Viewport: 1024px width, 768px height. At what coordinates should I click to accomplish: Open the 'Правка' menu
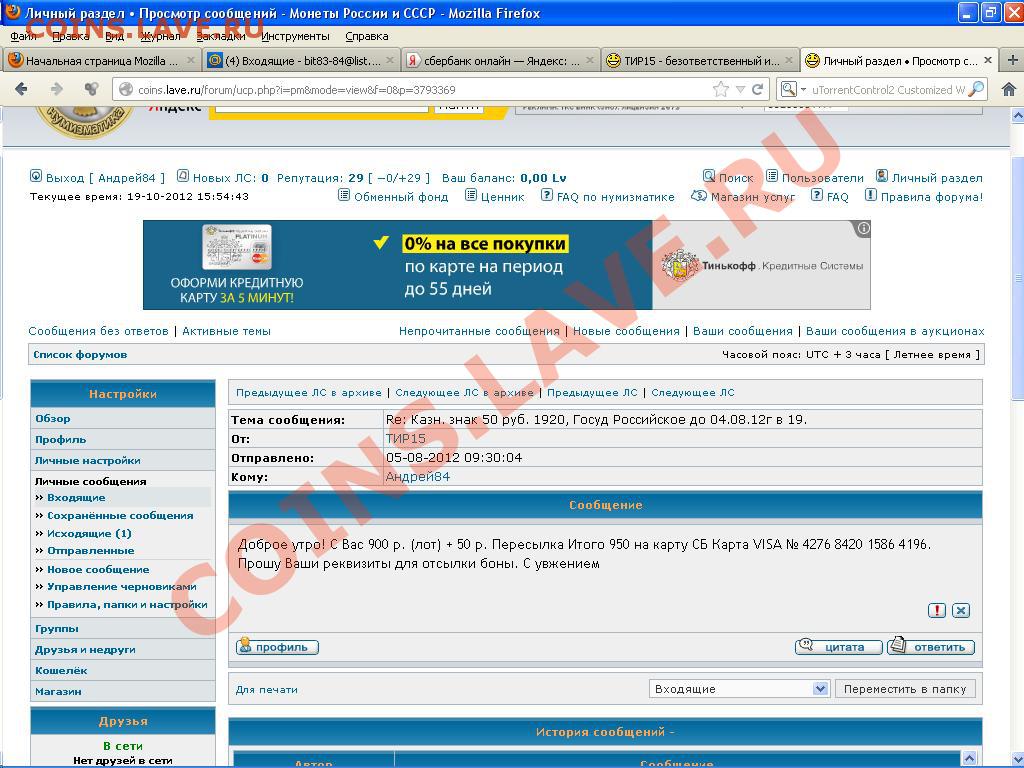[71, 37]
